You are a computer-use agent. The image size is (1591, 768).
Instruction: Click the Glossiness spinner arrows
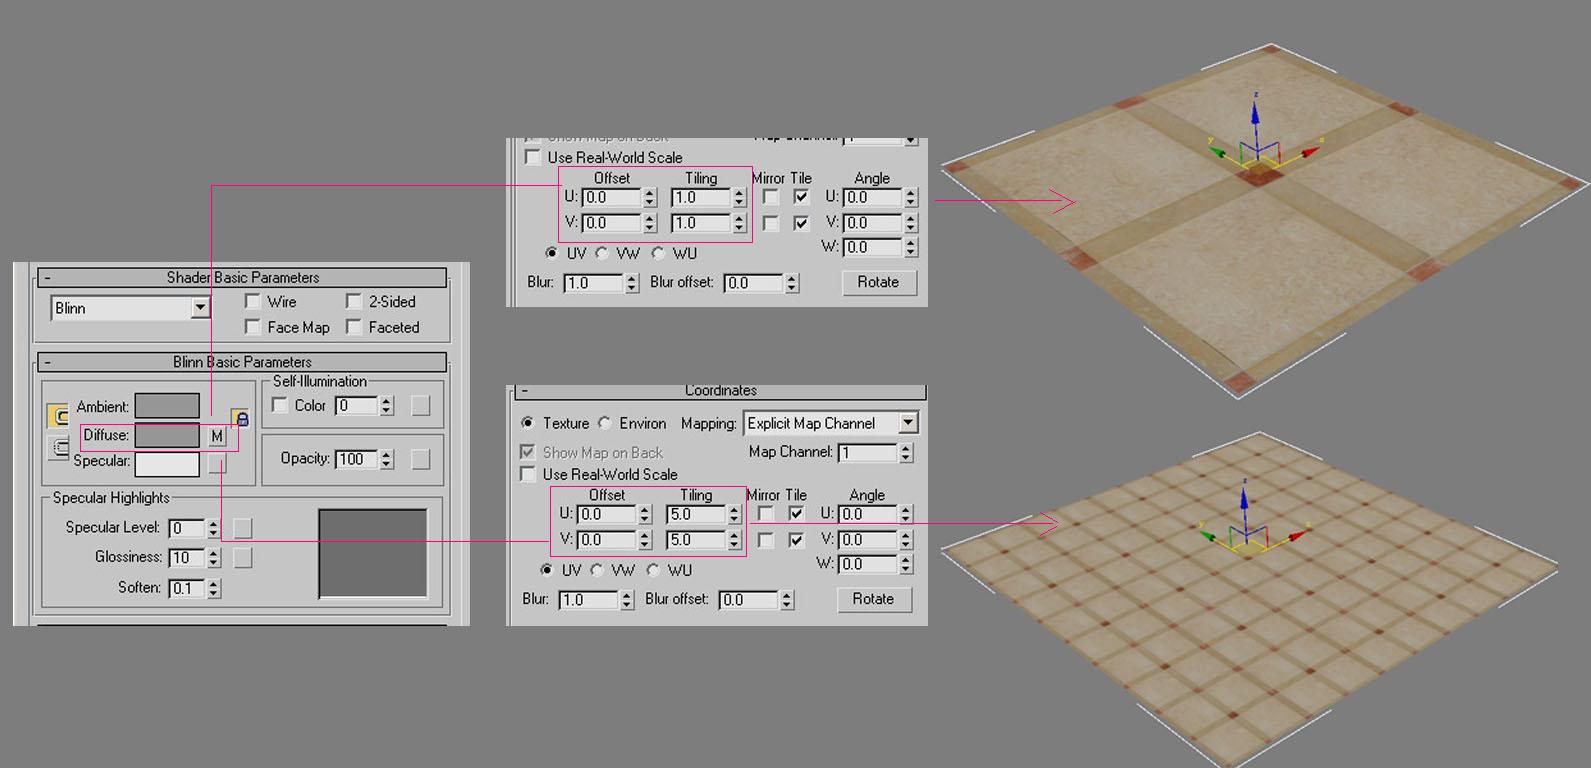[213, 558]
